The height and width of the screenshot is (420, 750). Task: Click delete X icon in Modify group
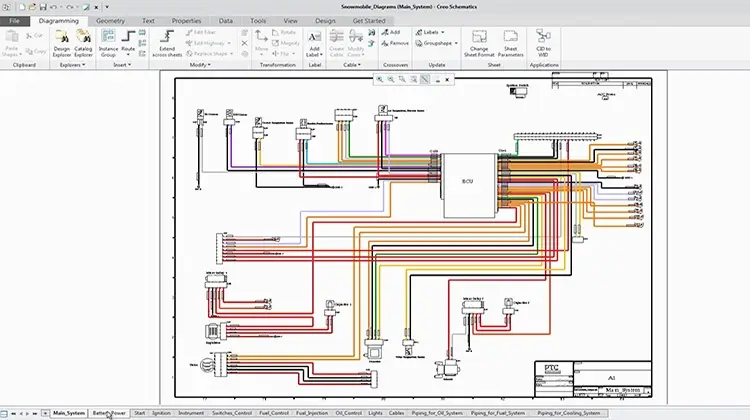pyautogui.click(x=244, y=43)
